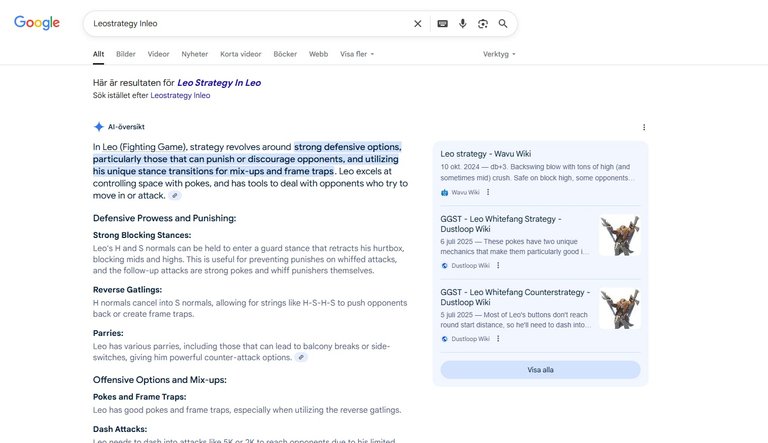Viewport: 768px width, 443px height.
Task: Open three-dot menu on Leo Whitefang Counterstrategy card
Action: [x=498, y=339]
